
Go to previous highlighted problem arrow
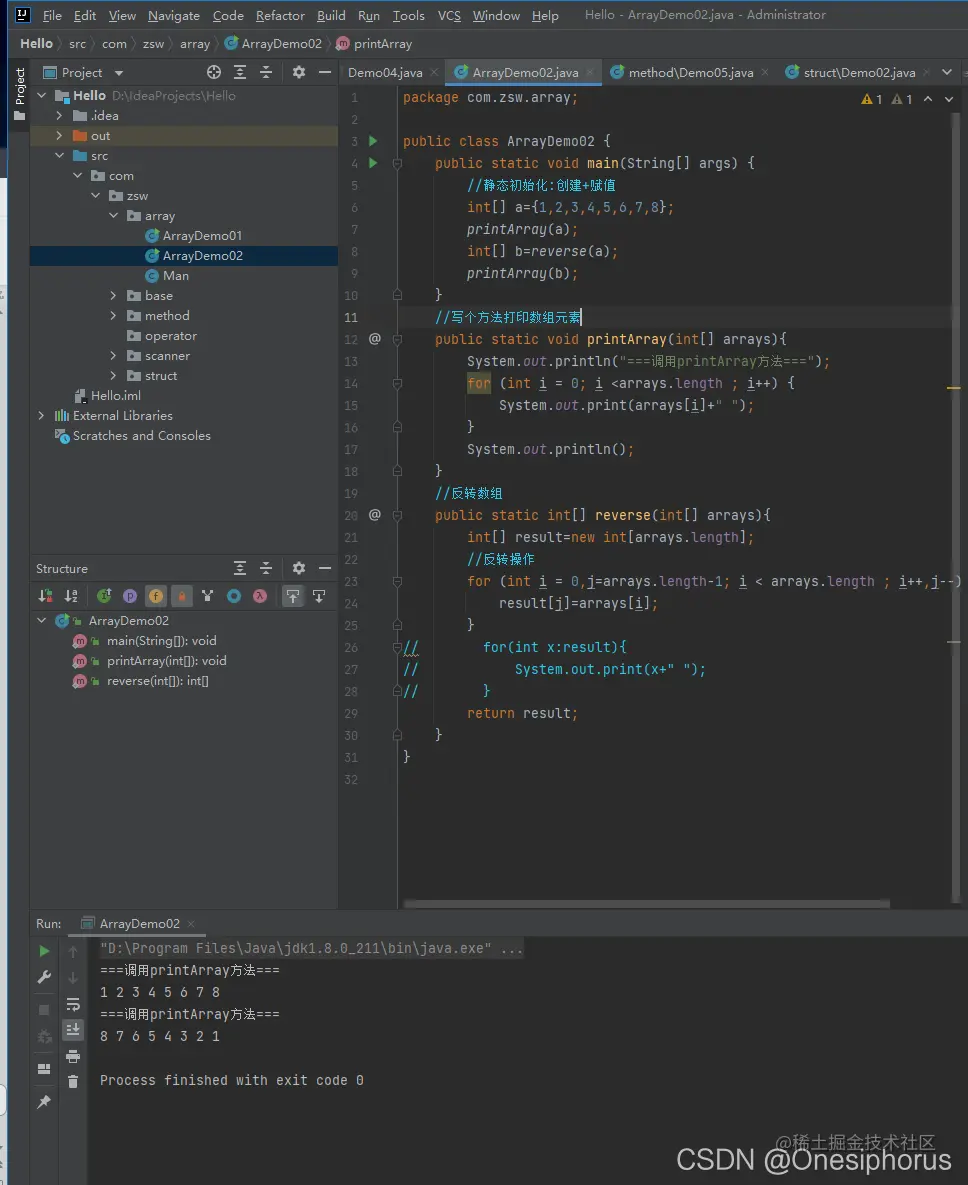click(928, 99)
